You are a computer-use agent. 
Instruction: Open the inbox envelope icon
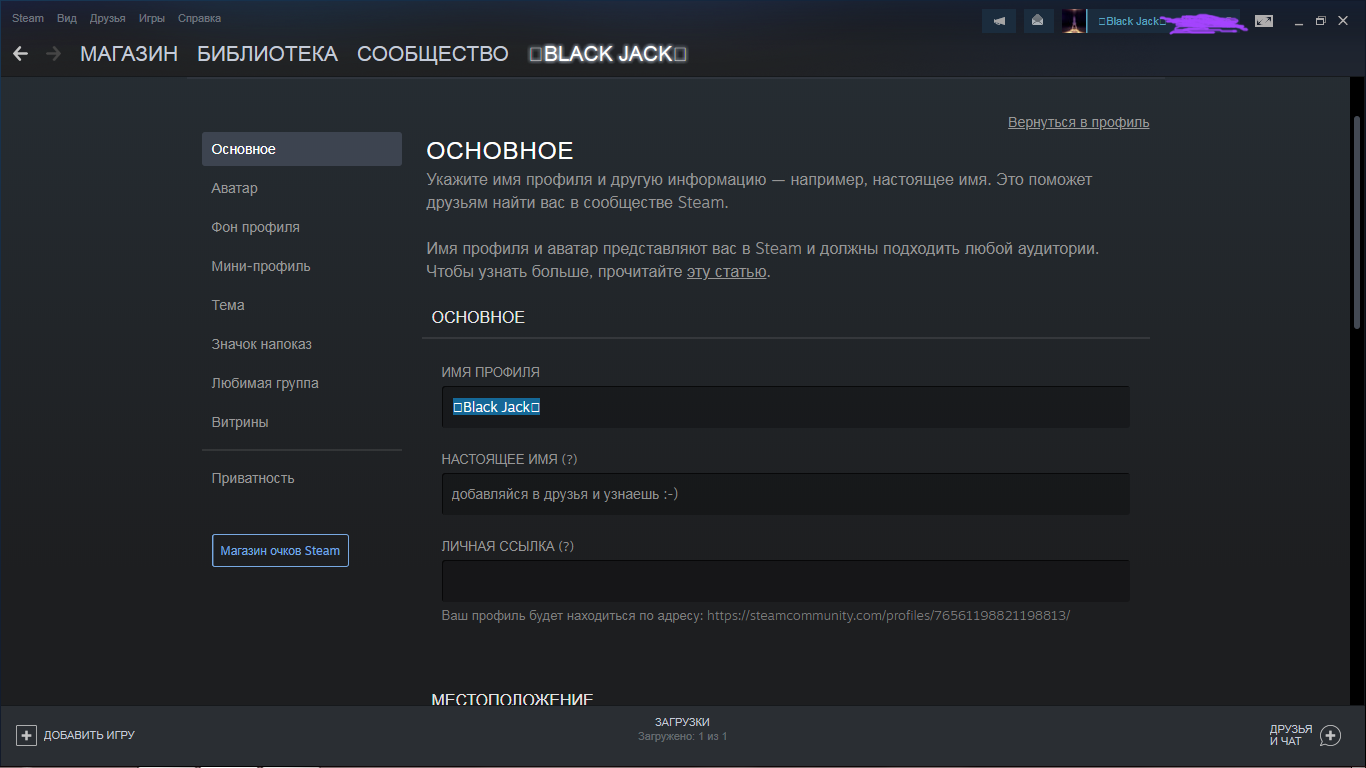(x=1038, y=21)
